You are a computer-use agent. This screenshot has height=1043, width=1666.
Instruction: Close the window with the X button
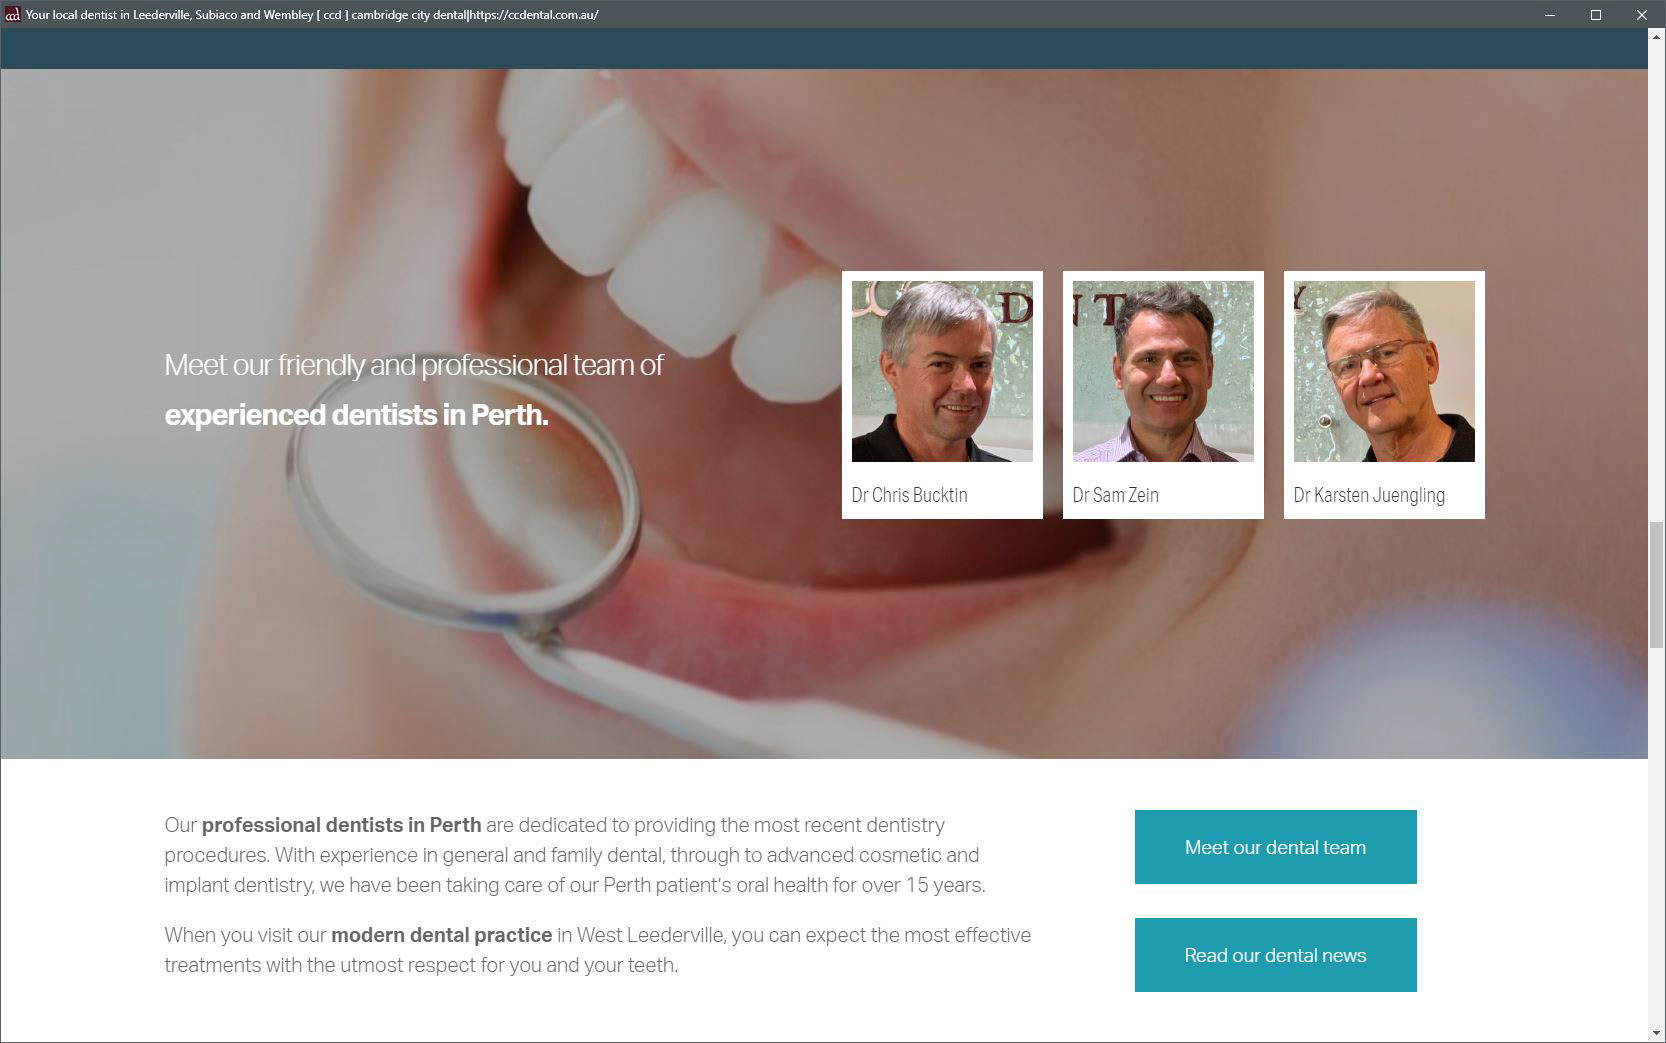pos(1642,14)
